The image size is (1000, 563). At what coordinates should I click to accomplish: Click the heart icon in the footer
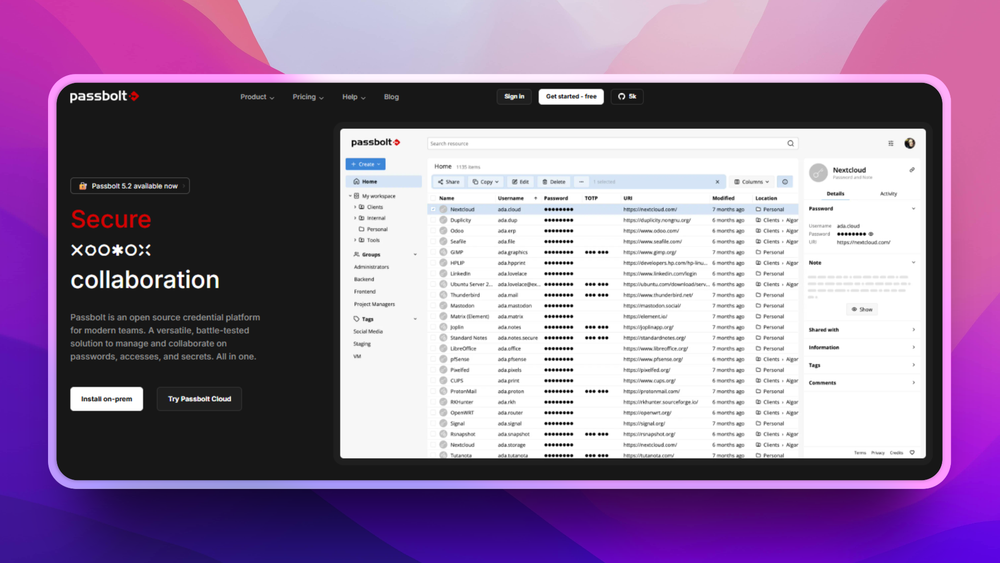[912, 453]
